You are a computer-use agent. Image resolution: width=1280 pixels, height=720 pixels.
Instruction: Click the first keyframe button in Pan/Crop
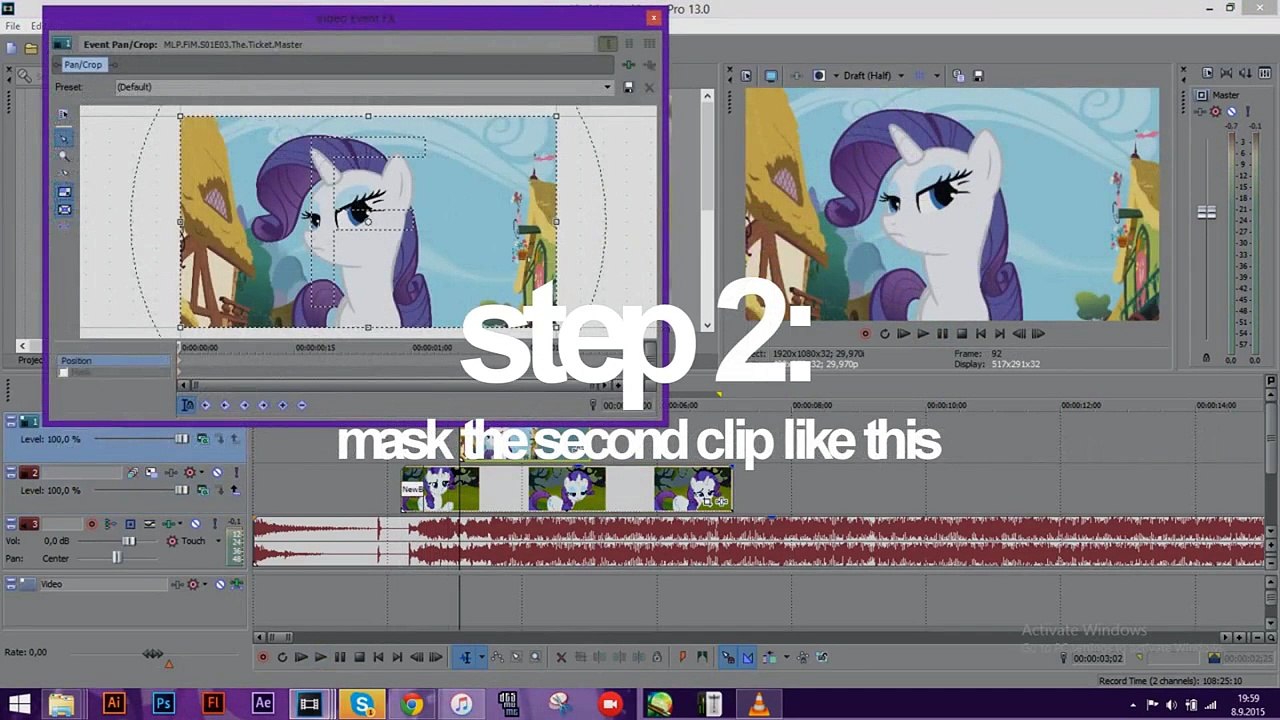pos(206,405)
